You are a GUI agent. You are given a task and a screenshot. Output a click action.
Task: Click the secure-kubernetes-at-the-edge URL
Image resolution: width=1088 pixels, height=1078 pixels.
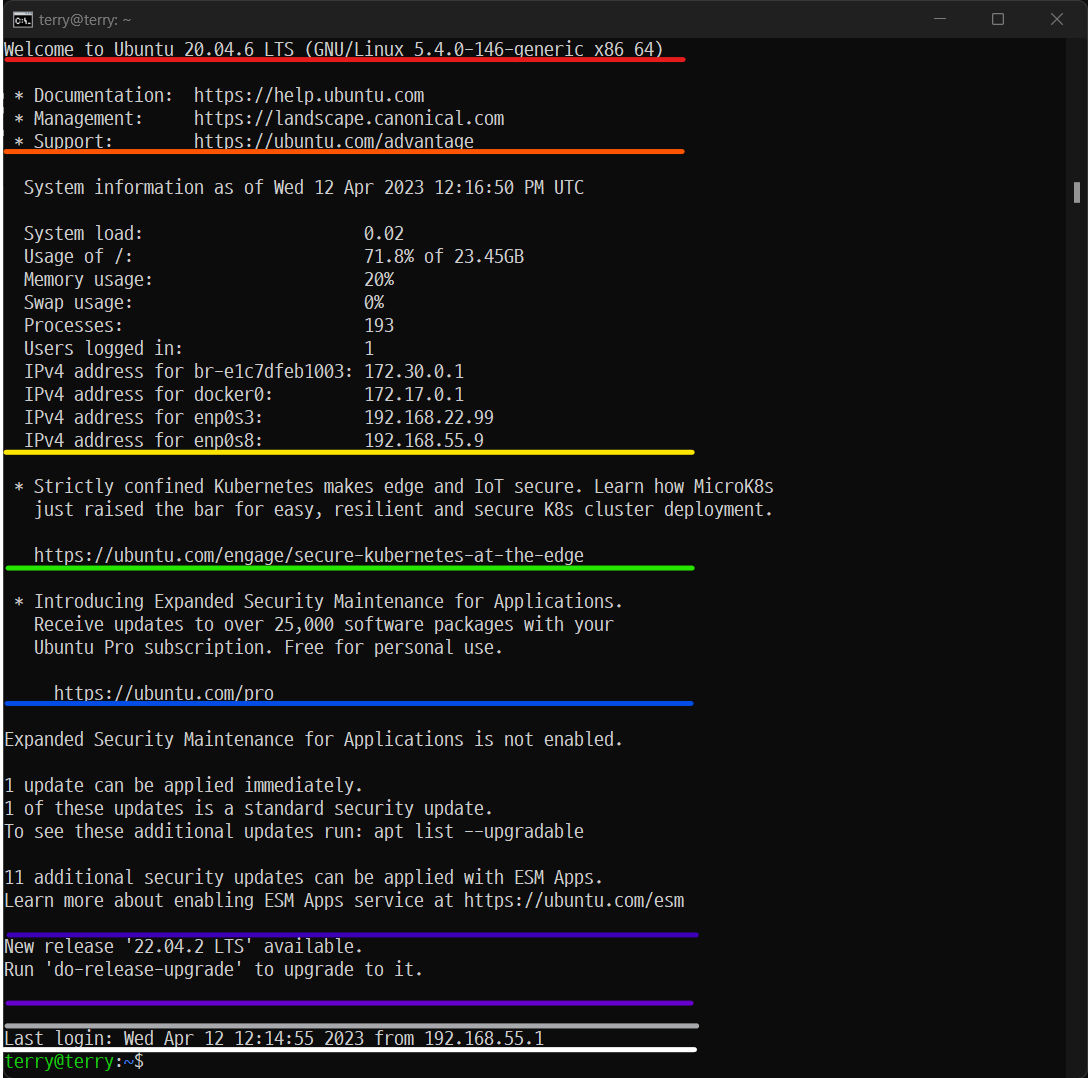coord(309,555)
